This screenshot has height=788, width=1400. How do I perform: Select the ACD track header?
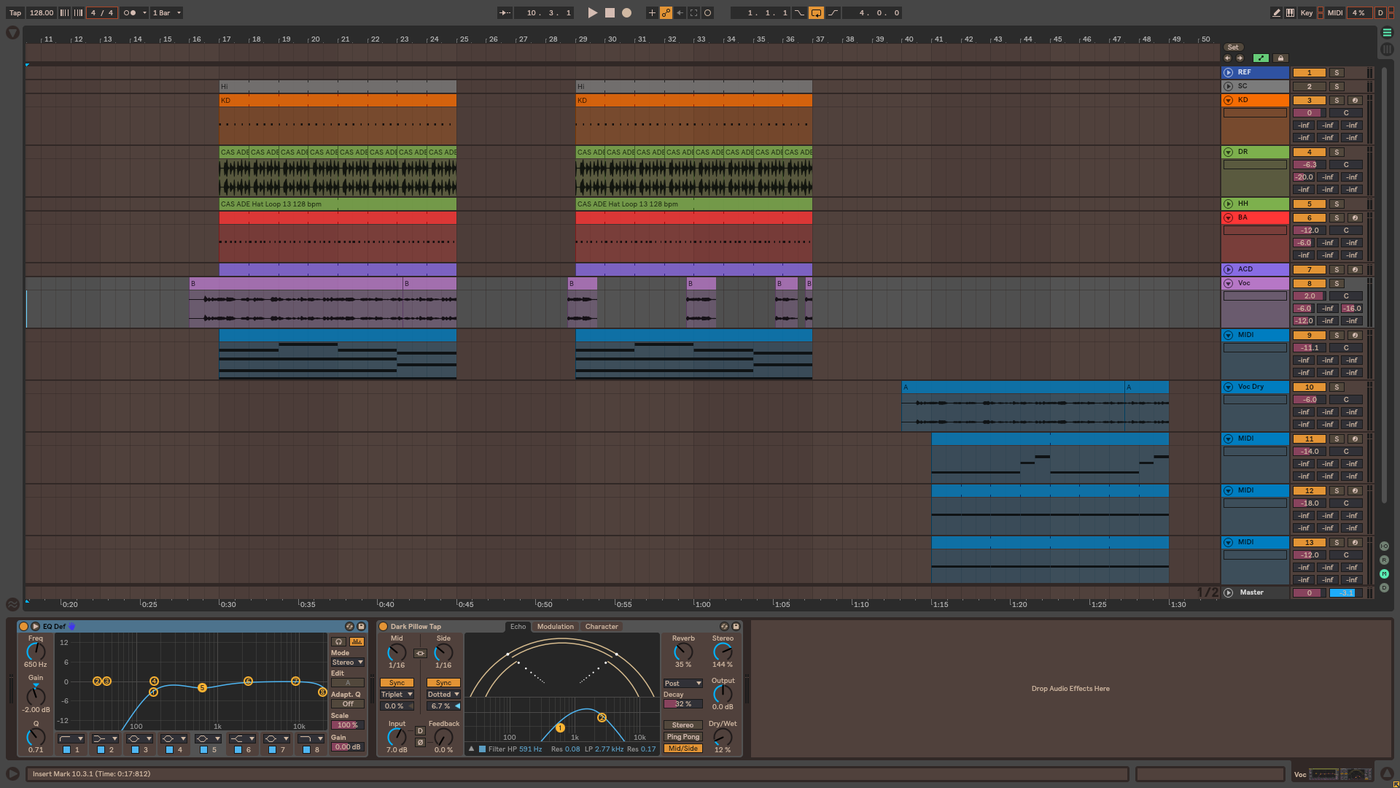(x=1255, y=269)
